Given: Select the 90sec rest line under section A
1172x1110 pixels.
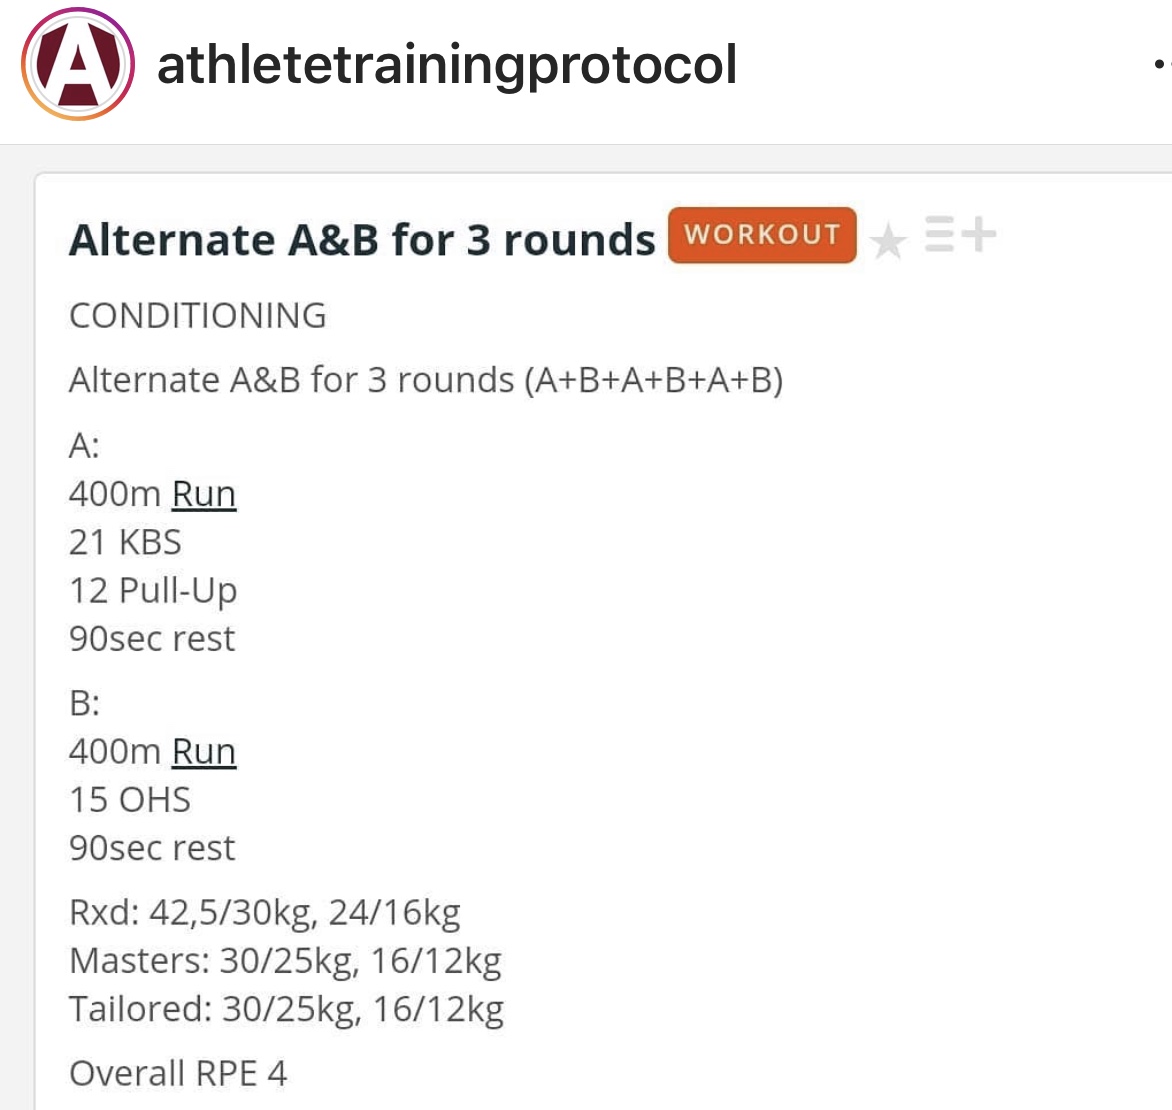Looking at the screenshot, I should tap(152, 638).
